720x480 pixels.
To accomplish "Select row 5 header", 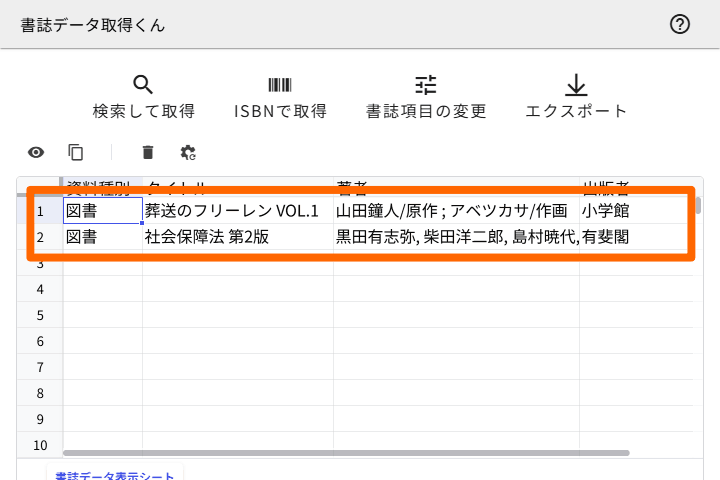I will pos(41,315).
